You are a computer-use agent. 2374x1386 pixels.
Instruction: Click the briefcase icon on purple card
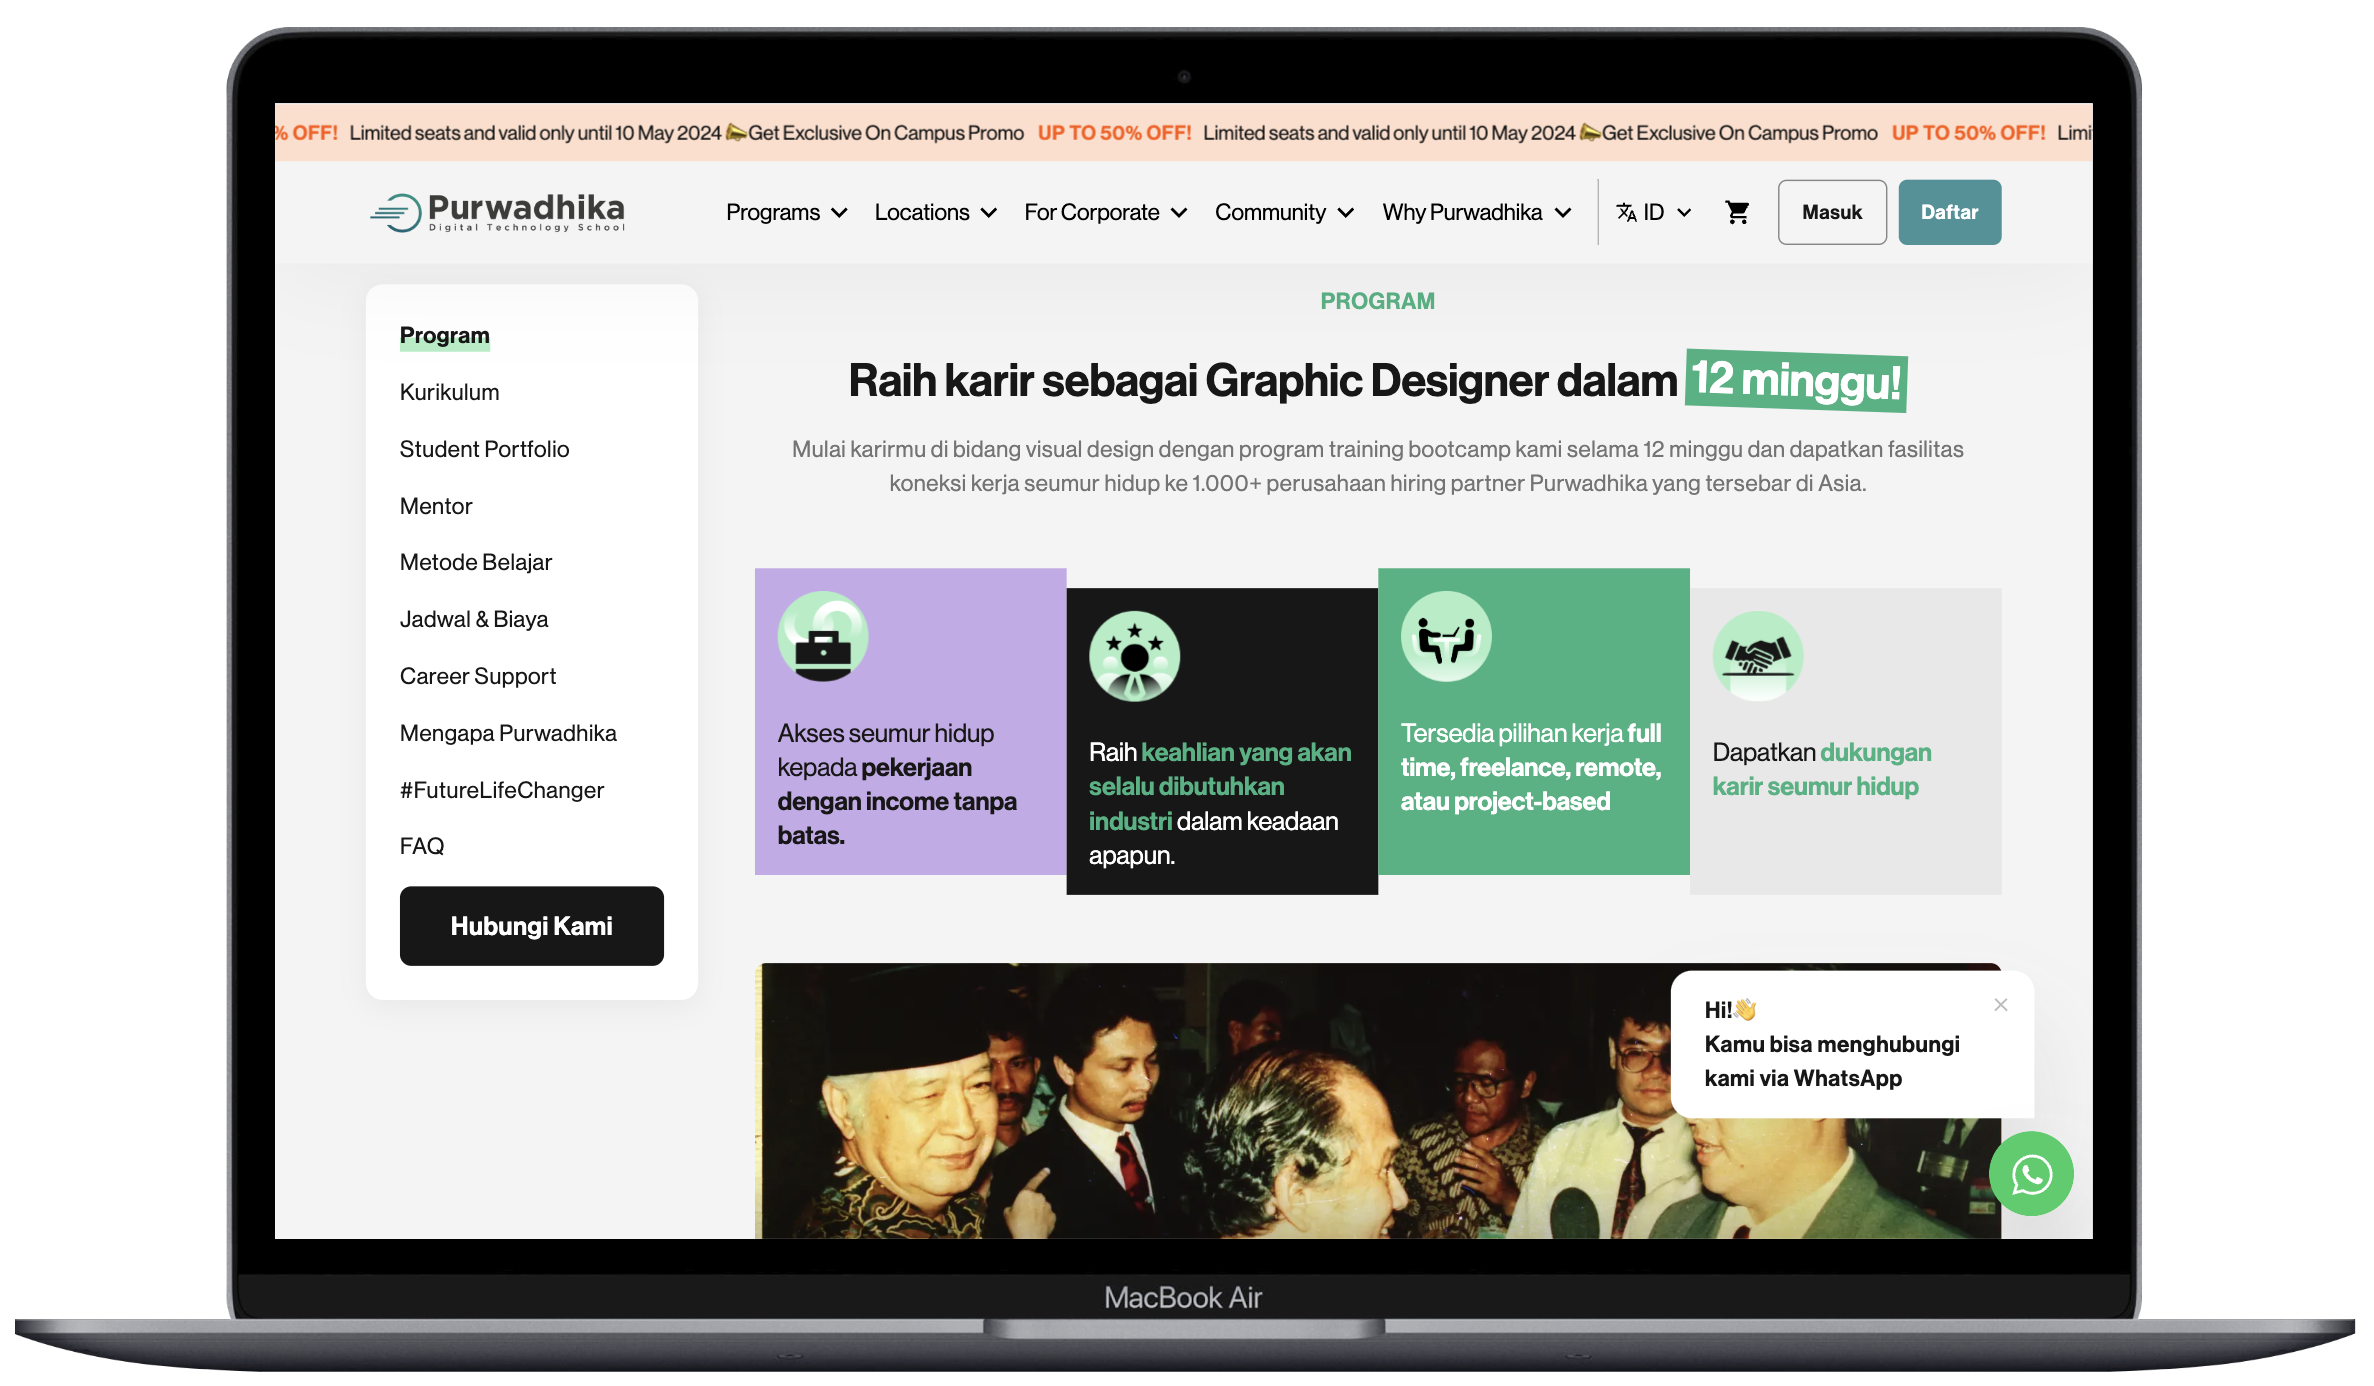tap(822, 637)
